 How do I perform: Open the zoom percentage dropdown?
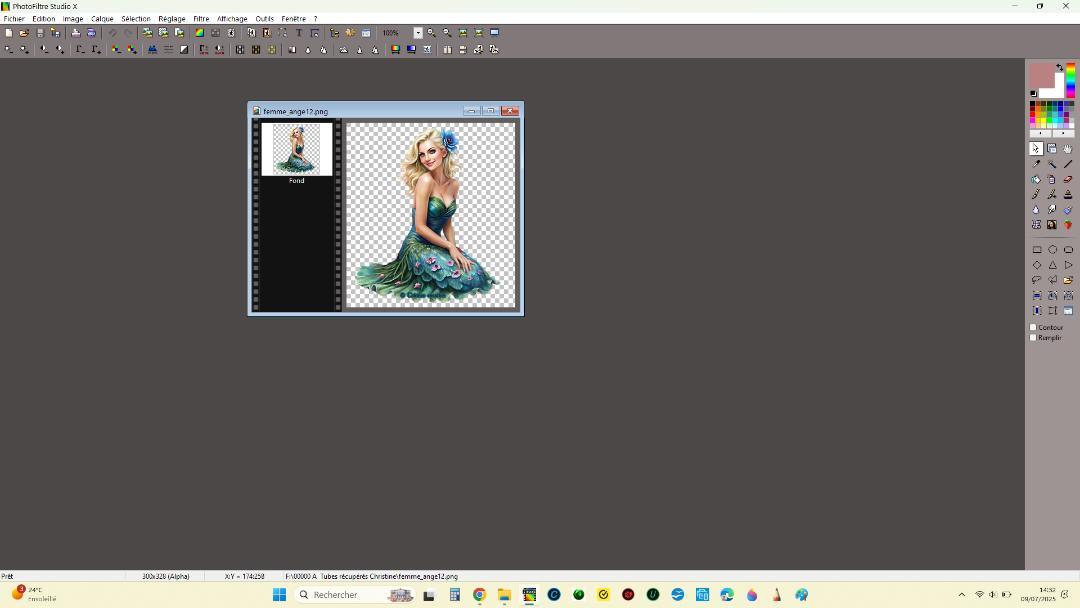[x=418, y=33]
